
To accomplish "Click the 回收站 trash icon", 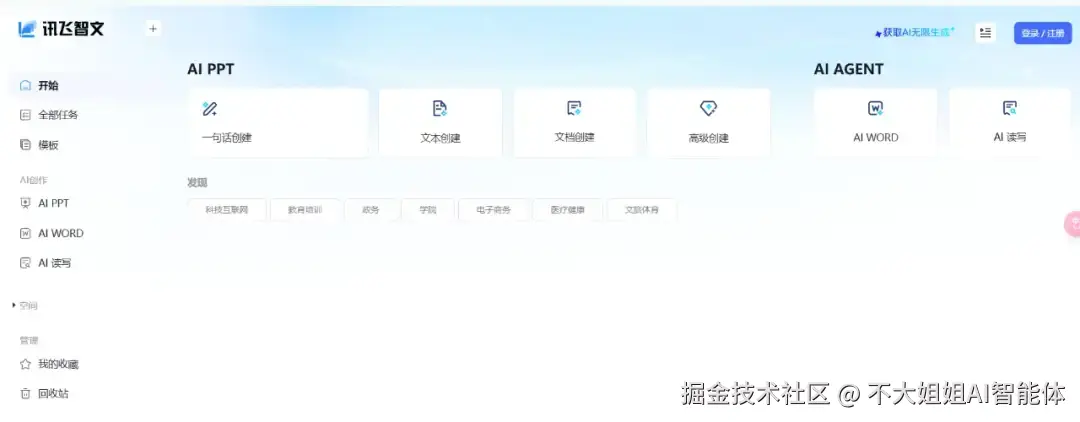I will 25,394.
